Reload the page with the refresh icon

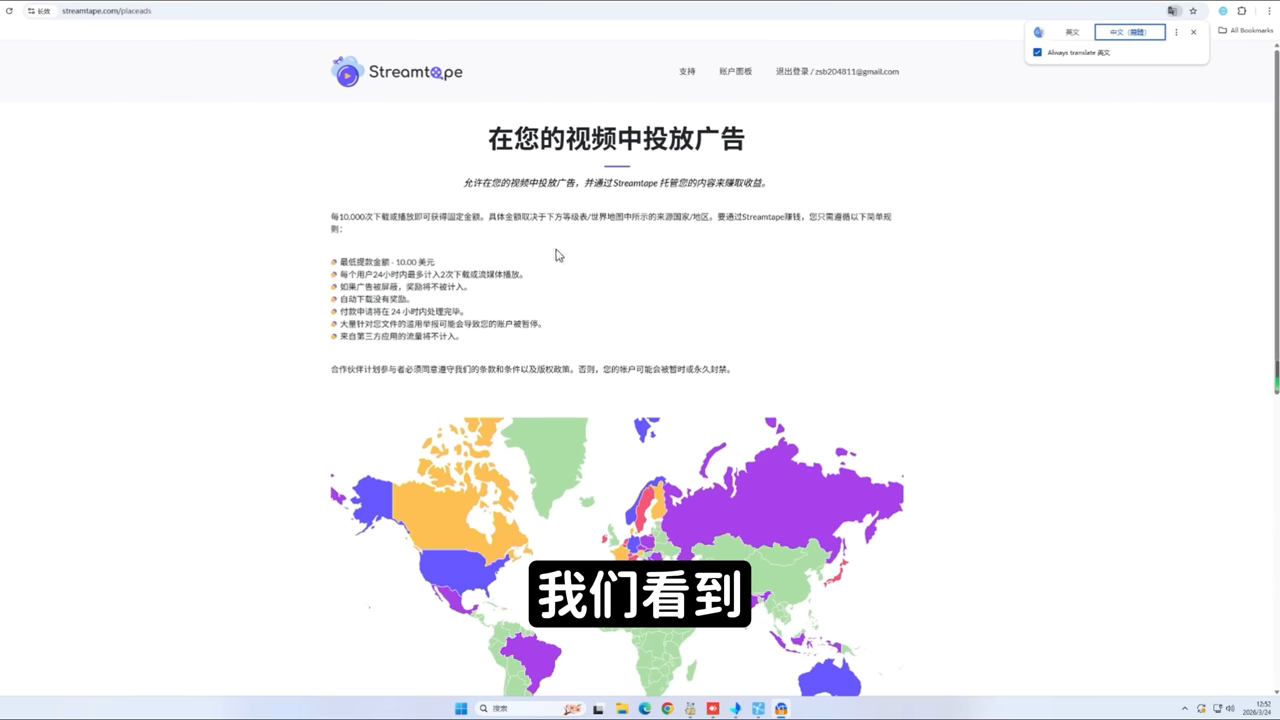pyautogui.click(x=10, y=11)
